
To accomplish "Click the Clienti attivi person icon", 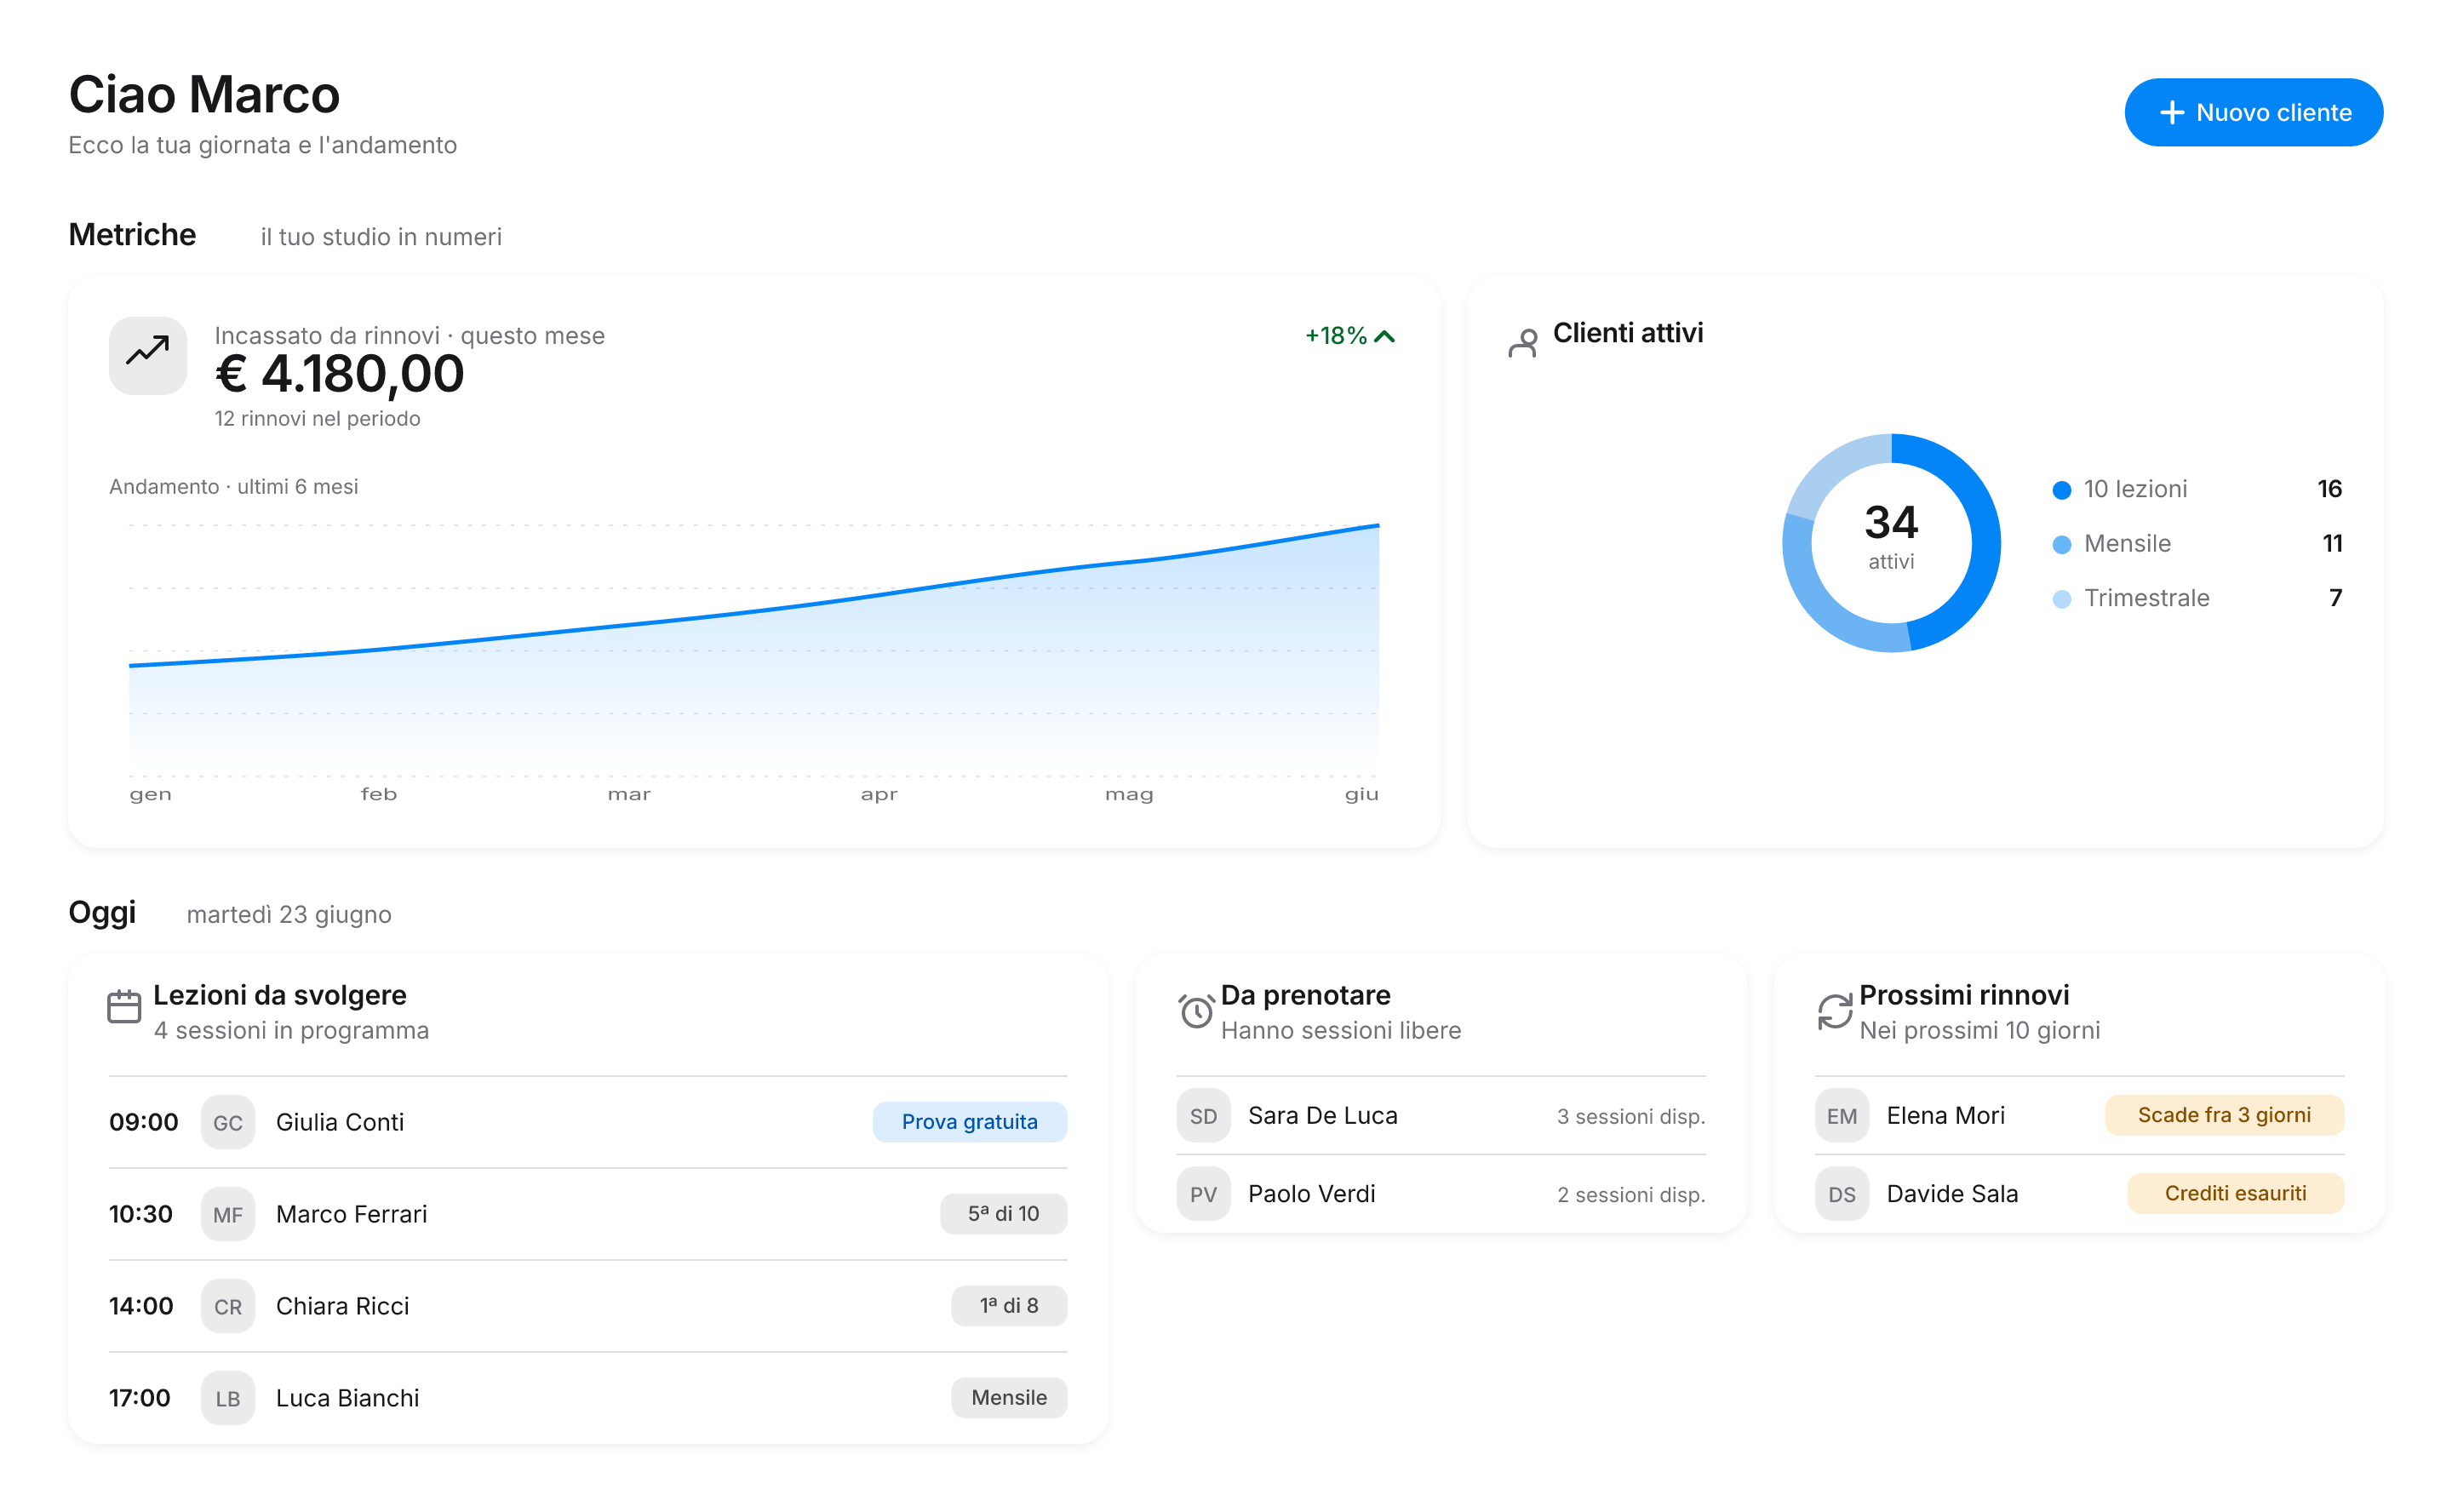I will tap(1522, 343).
